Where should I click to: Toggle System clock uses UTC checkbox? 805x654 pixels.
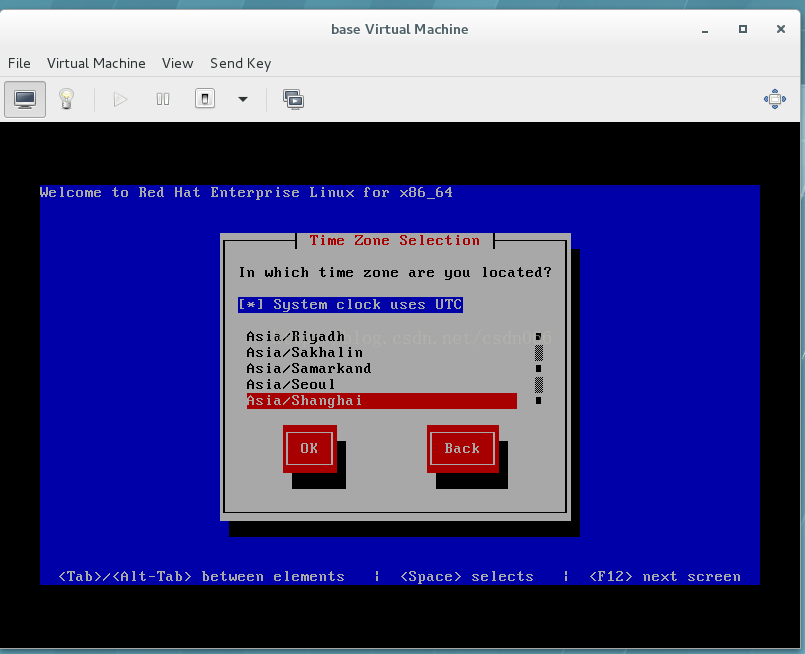pyautogui.click(x=350, y=304)
